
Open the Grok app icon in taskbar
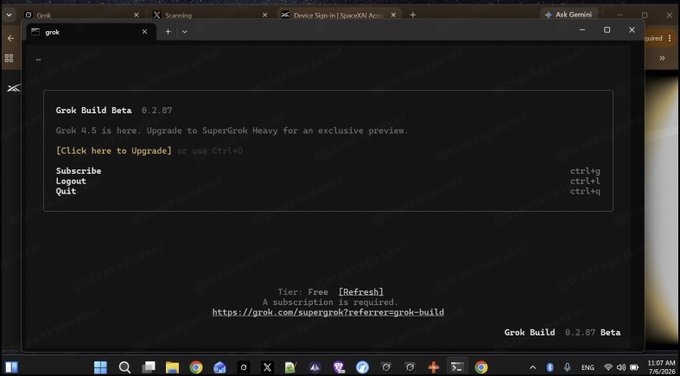243,367
